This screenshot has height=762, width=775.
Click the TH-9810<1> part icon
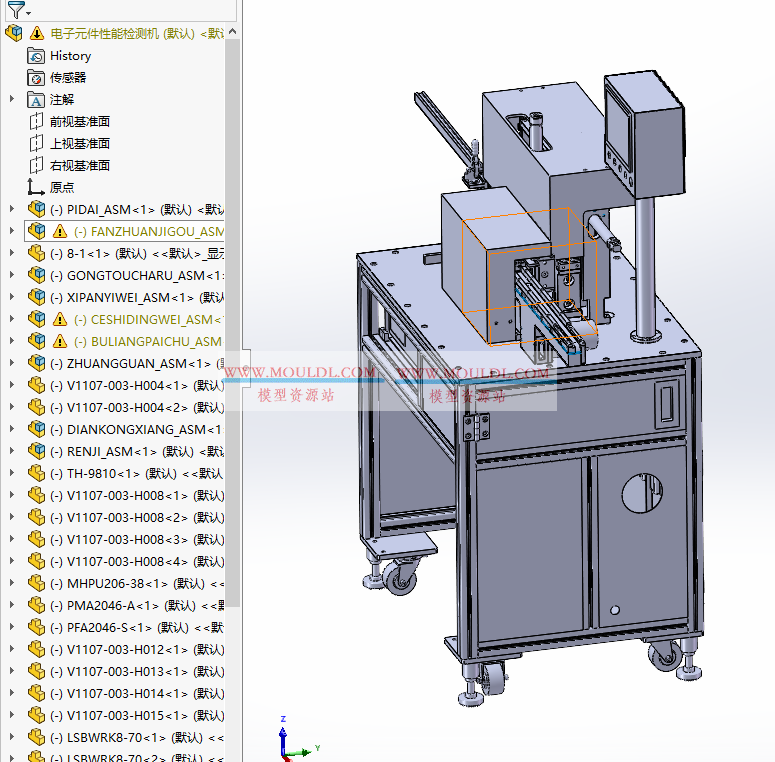point(37,473)
